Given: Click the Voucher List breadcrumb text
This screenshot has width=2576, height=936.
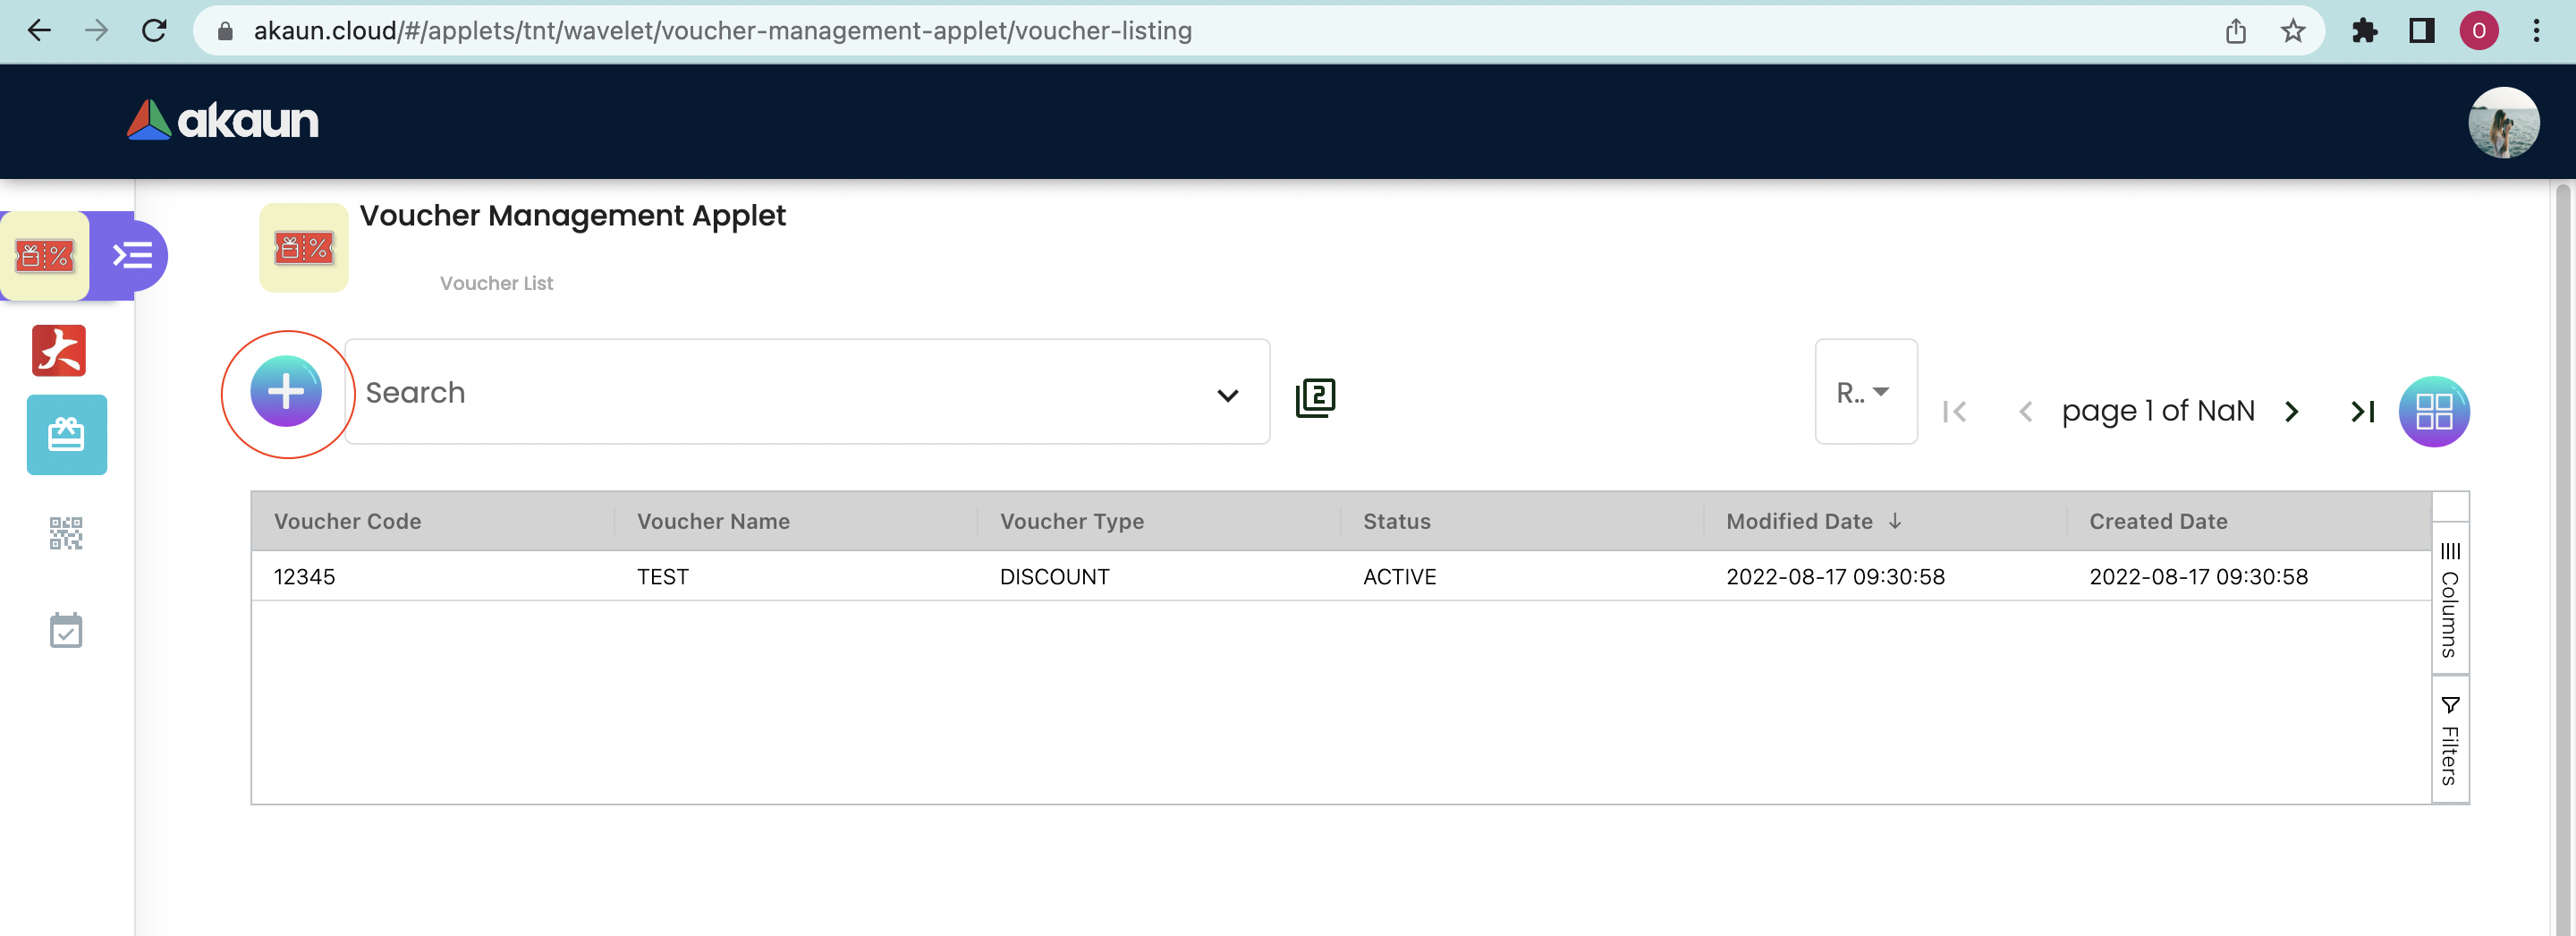Looking at the screenshot, I should pyautogui.click(x=496, y=283).
